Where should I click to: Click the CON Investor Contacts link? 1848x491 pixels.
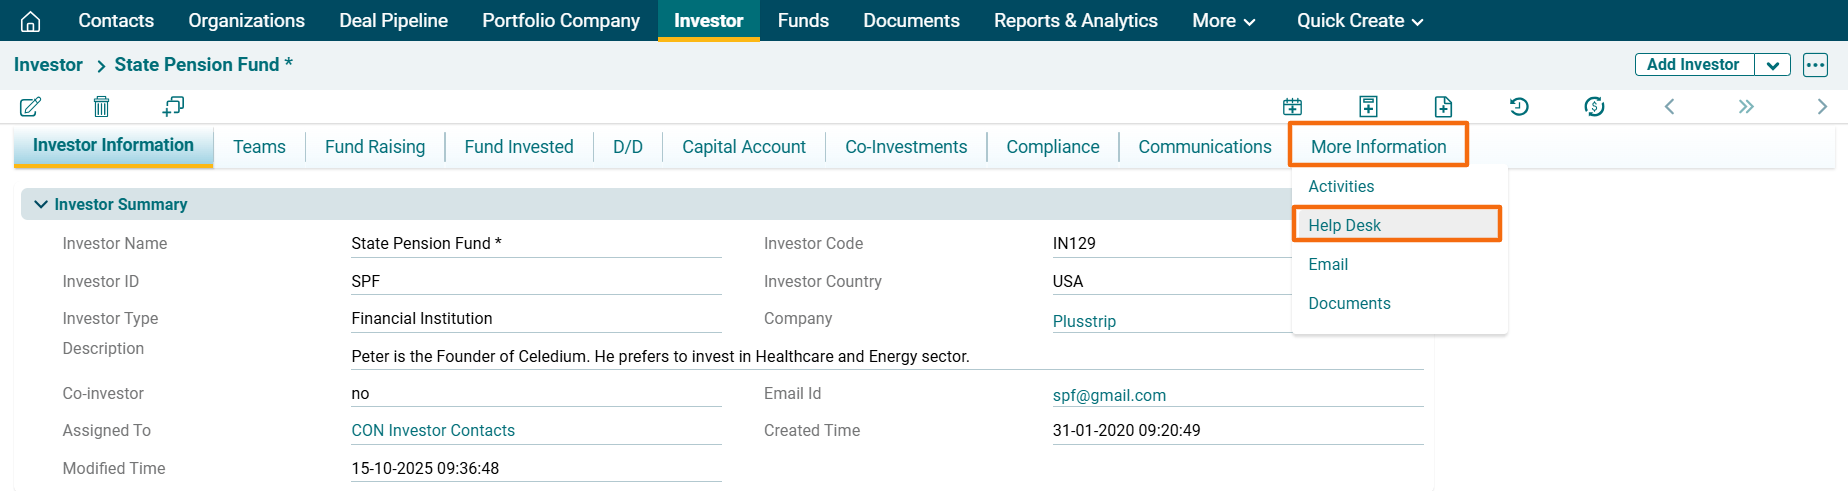pos(433,430)
